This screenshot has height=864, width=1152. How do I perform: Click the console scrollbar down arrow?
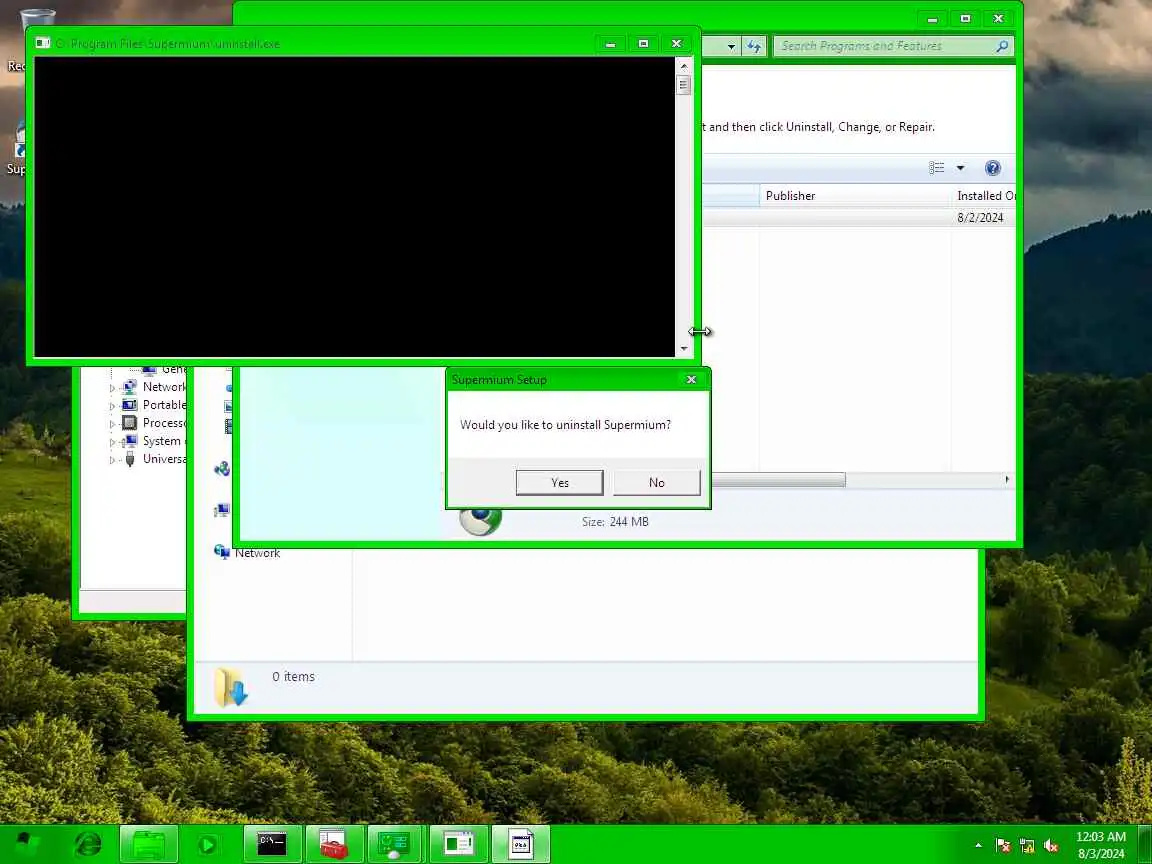pos(683,349)
